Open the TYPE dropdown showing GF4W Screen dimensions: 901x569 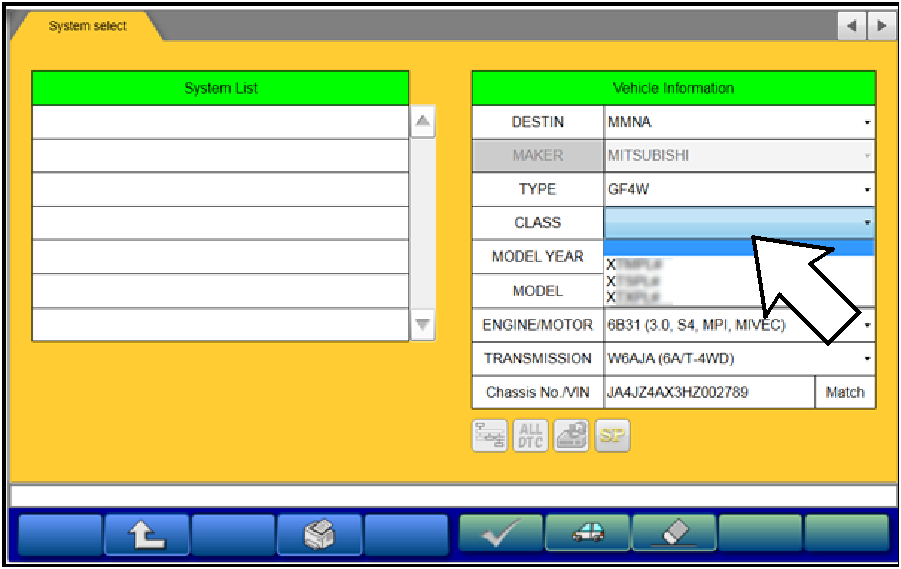coord(739,189)
